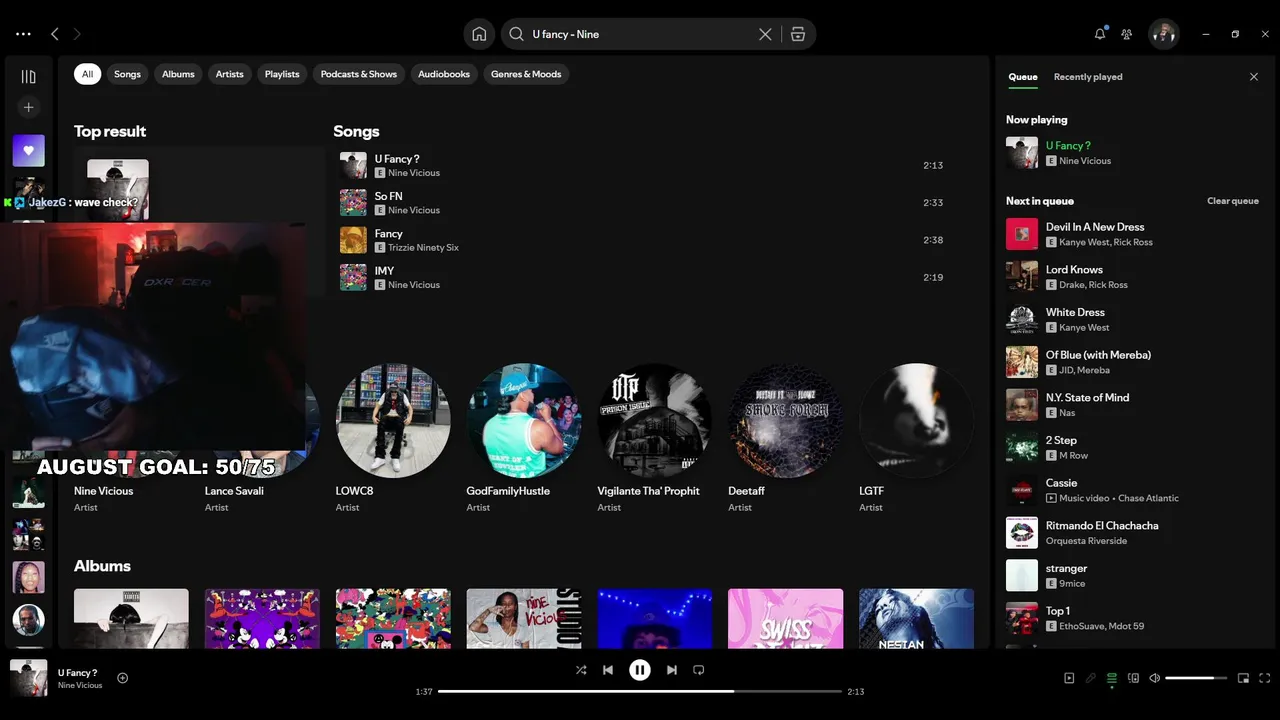The height and width of the screenshot is (720, 1280).
Task: Add U Fancy ? to Liked Songs
Action: (122, 678)
